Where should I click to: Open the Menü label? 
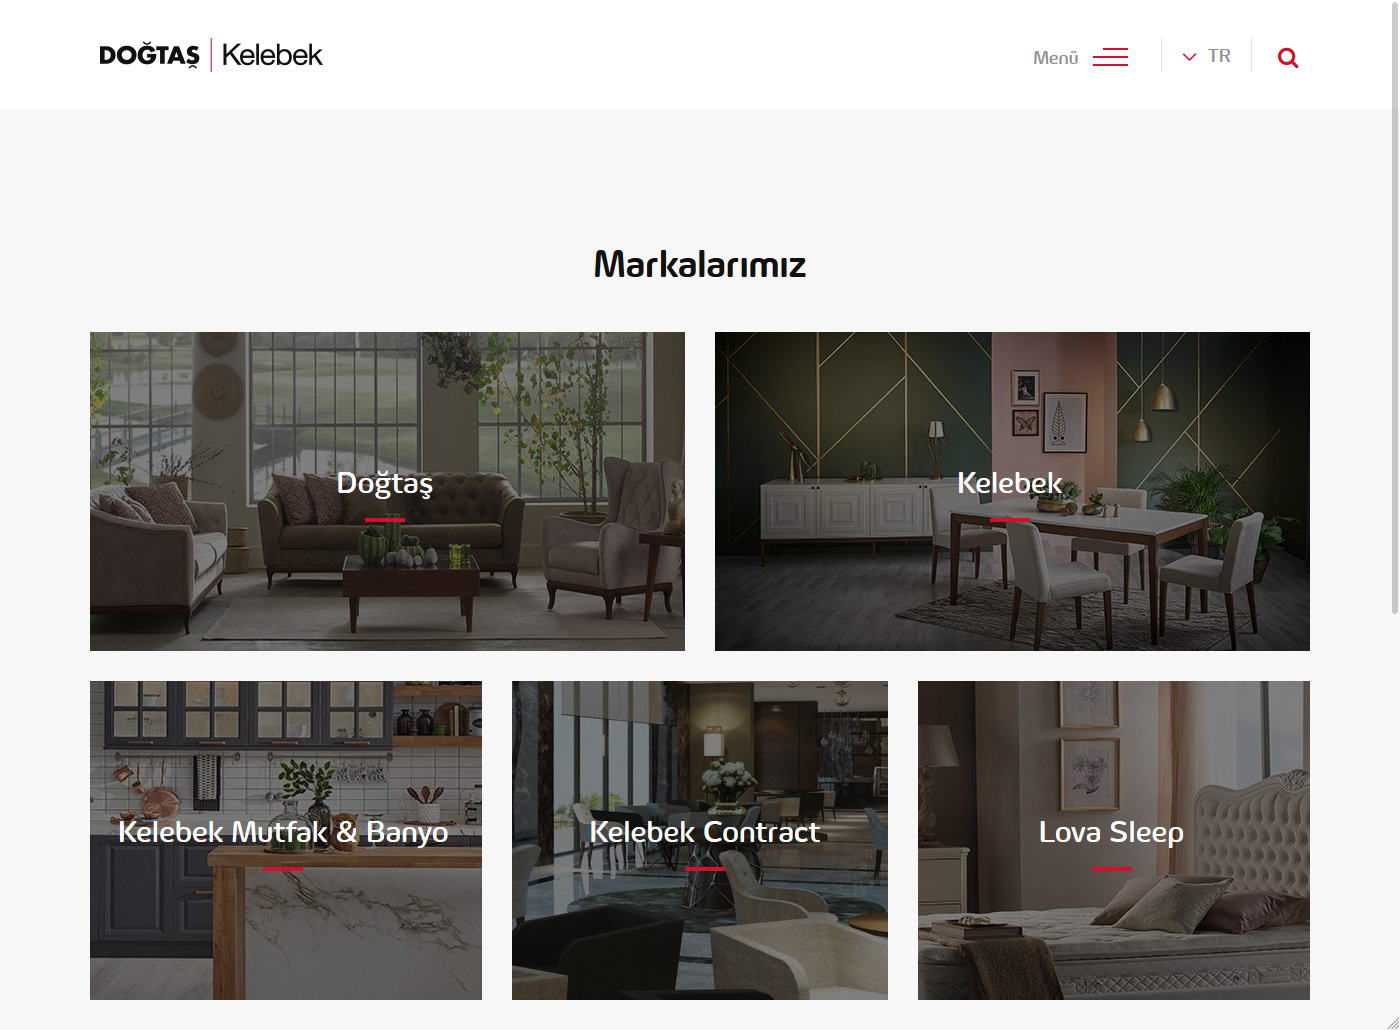(x=1055, y=58)
